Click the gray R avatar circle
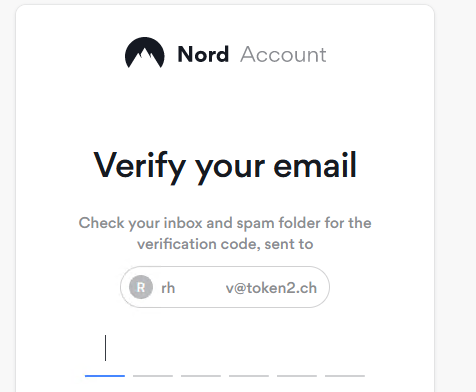The height and width of the screenshot is (392, 476). [x=141, y=287]
